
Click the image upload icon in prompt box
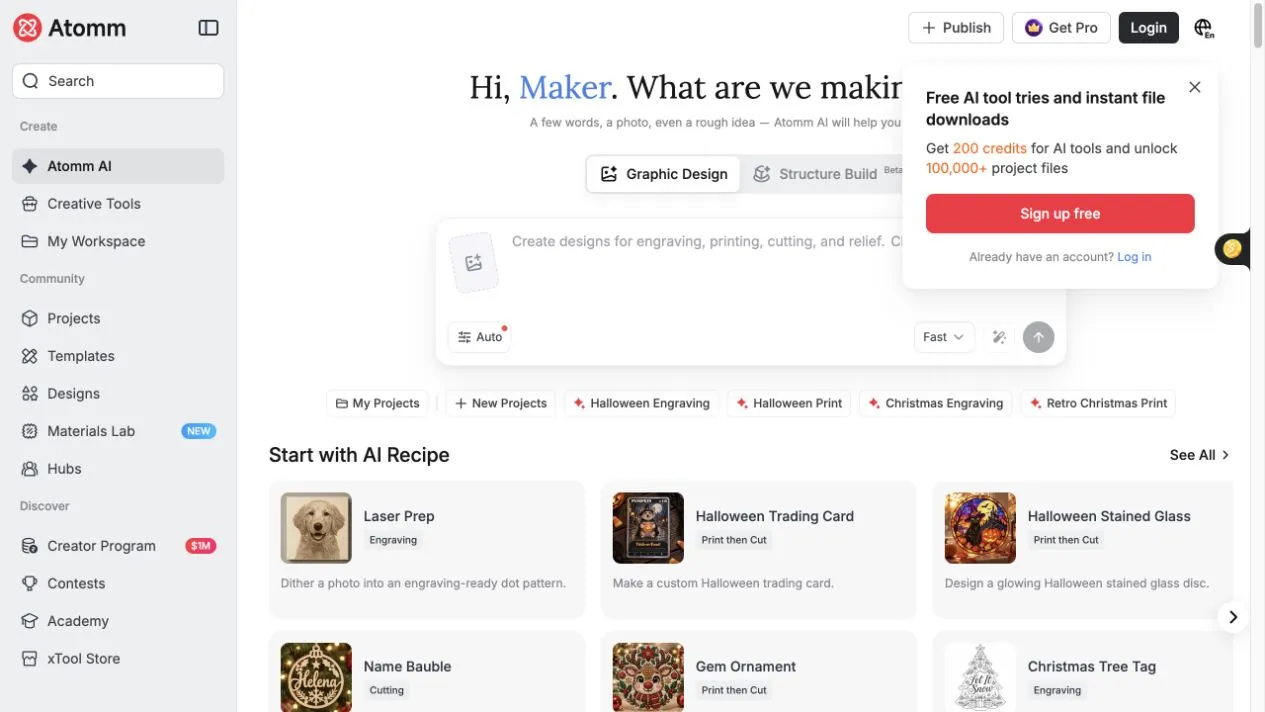[474, 263]
